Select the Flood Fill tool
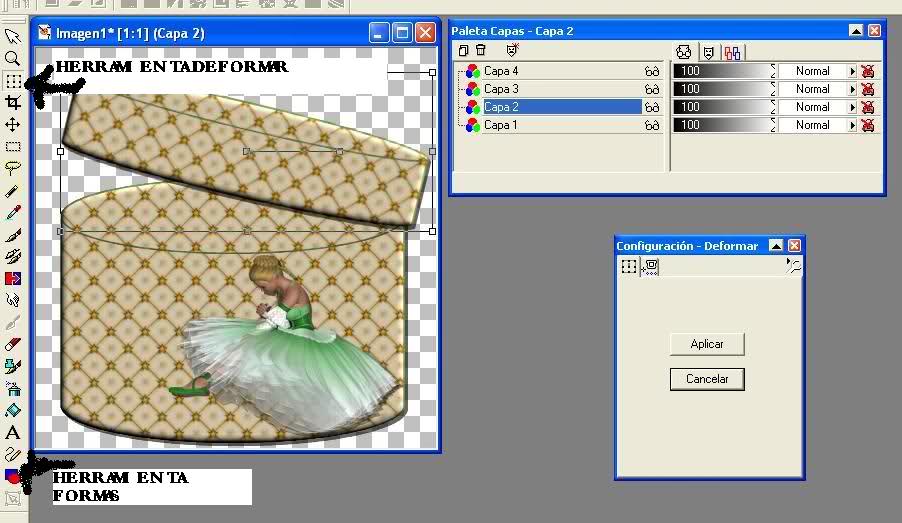The width and height of the screenshot is (902, 523). tap(13, 410)
